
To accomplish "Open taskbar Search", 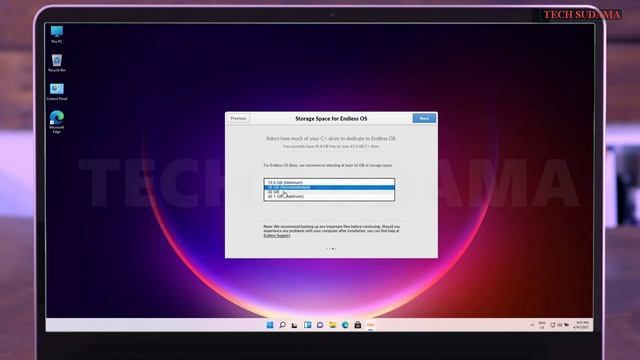I will tap(282, 325).
